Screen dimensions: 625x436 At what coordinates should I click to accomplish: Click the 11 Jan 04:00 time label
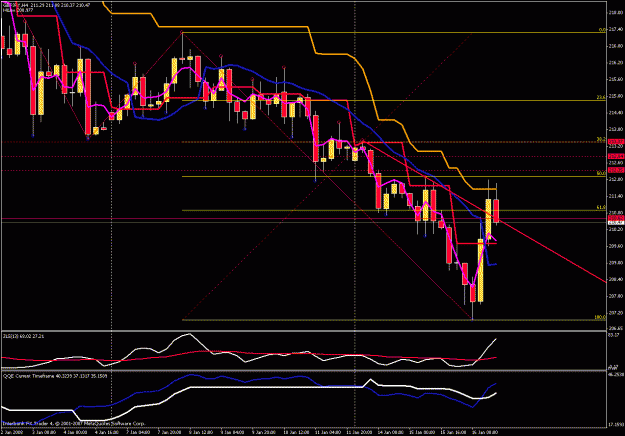(x=327, y=432)
